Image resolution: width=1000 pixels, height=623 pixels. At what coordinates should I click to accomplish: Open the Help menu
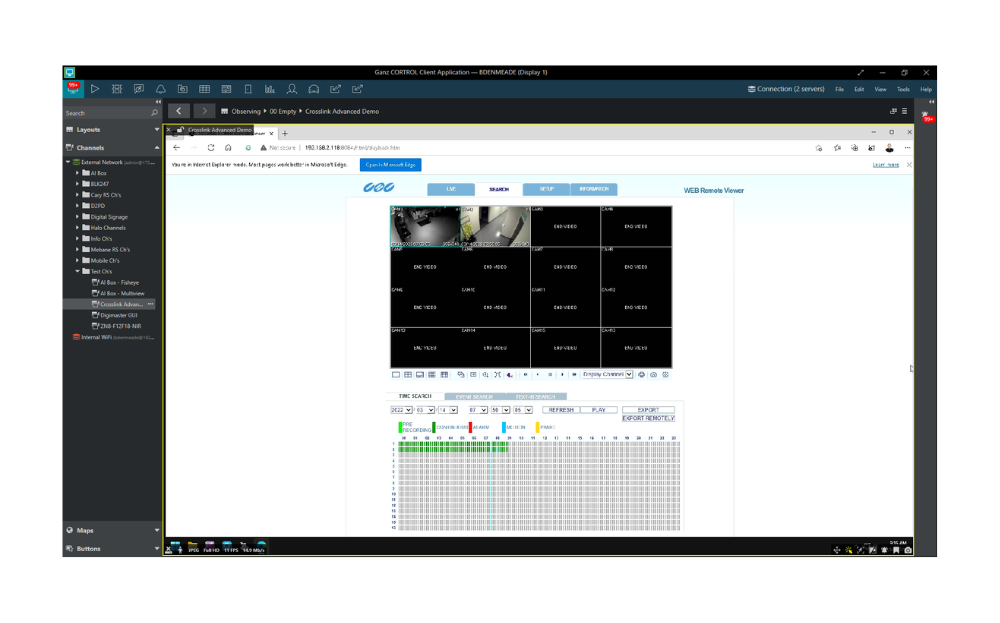pos(926,89)
